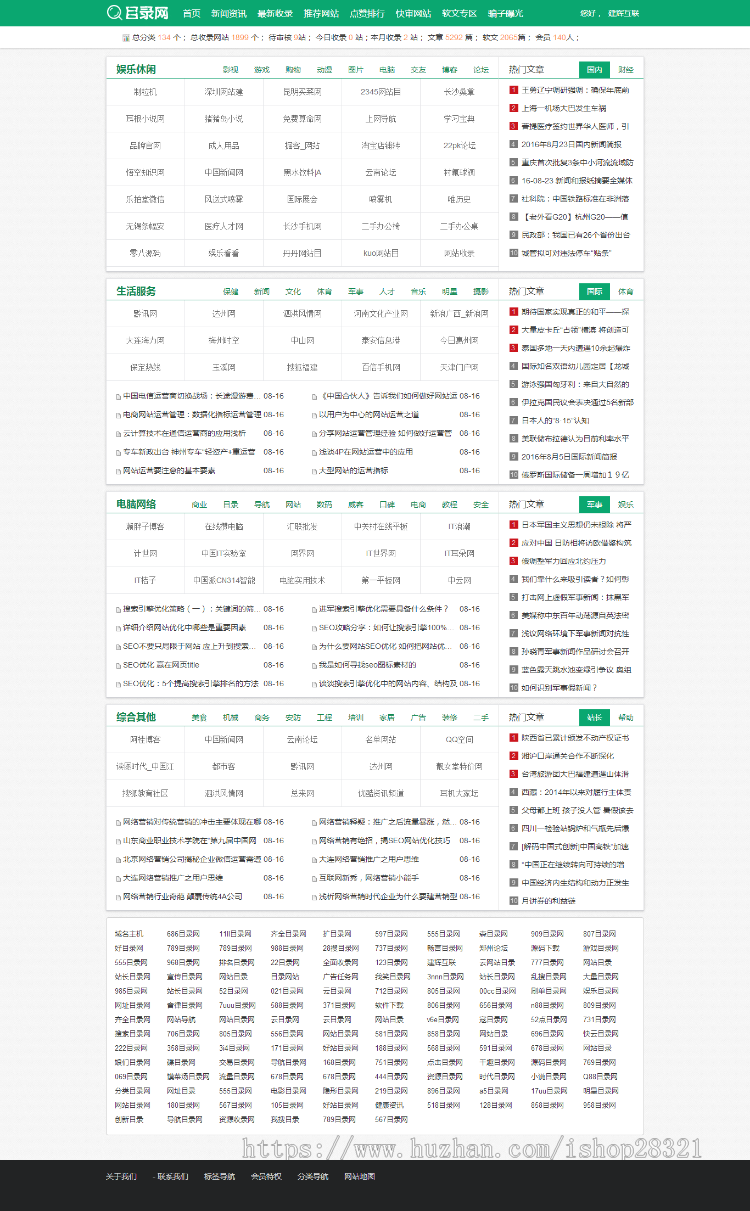Select 点赞排行 in the navigation bar
This screenshot has width=750, height=1211.
pyautogui.click(x=367, y=14)
